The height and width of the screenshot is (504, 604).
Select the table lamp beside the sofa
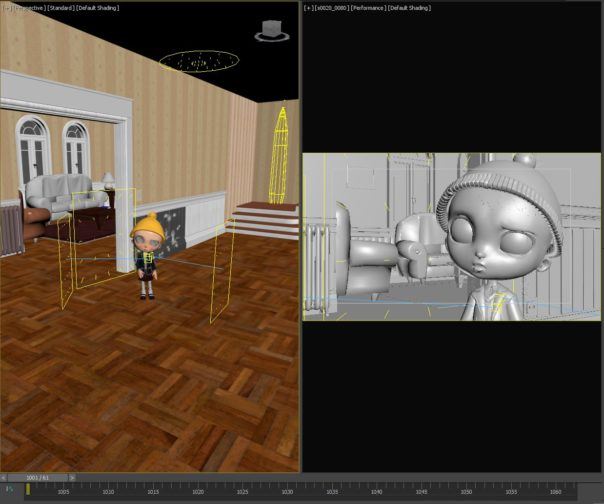pyautogui.click(x=107, y=181)
